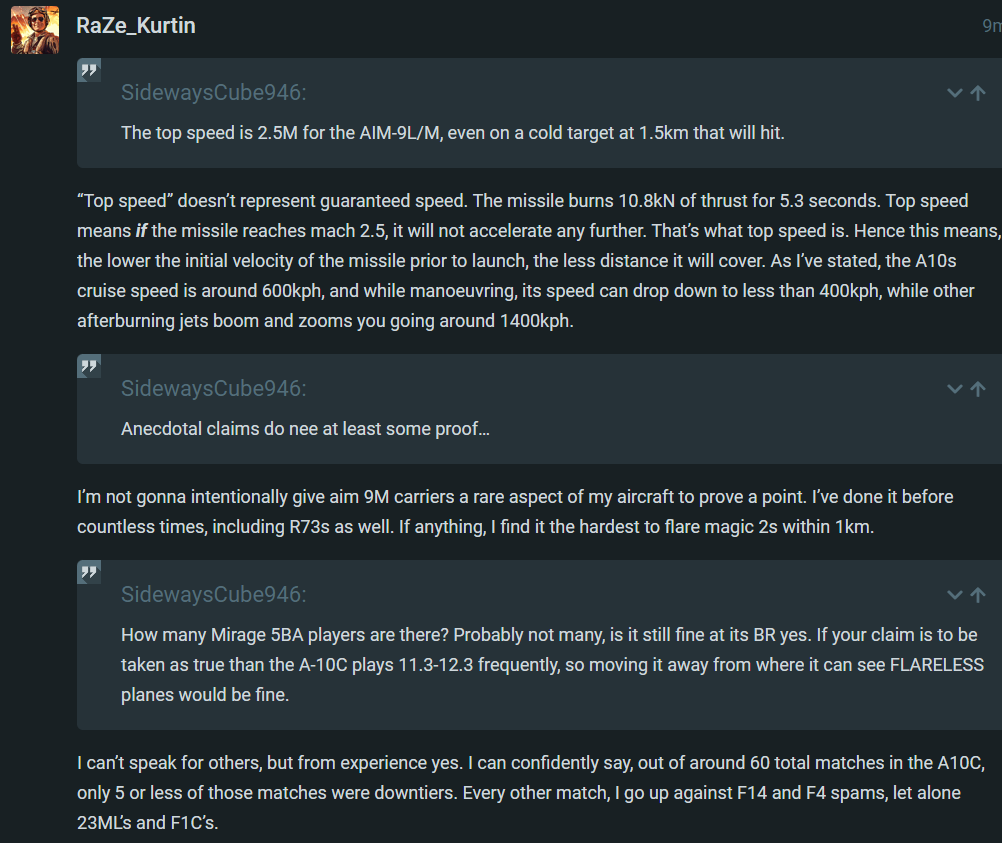This screenshot has width=1002, height=843.
Task: Go to the original Anecdotal claims post via the up arrow
Action: [x=978, y=388]
